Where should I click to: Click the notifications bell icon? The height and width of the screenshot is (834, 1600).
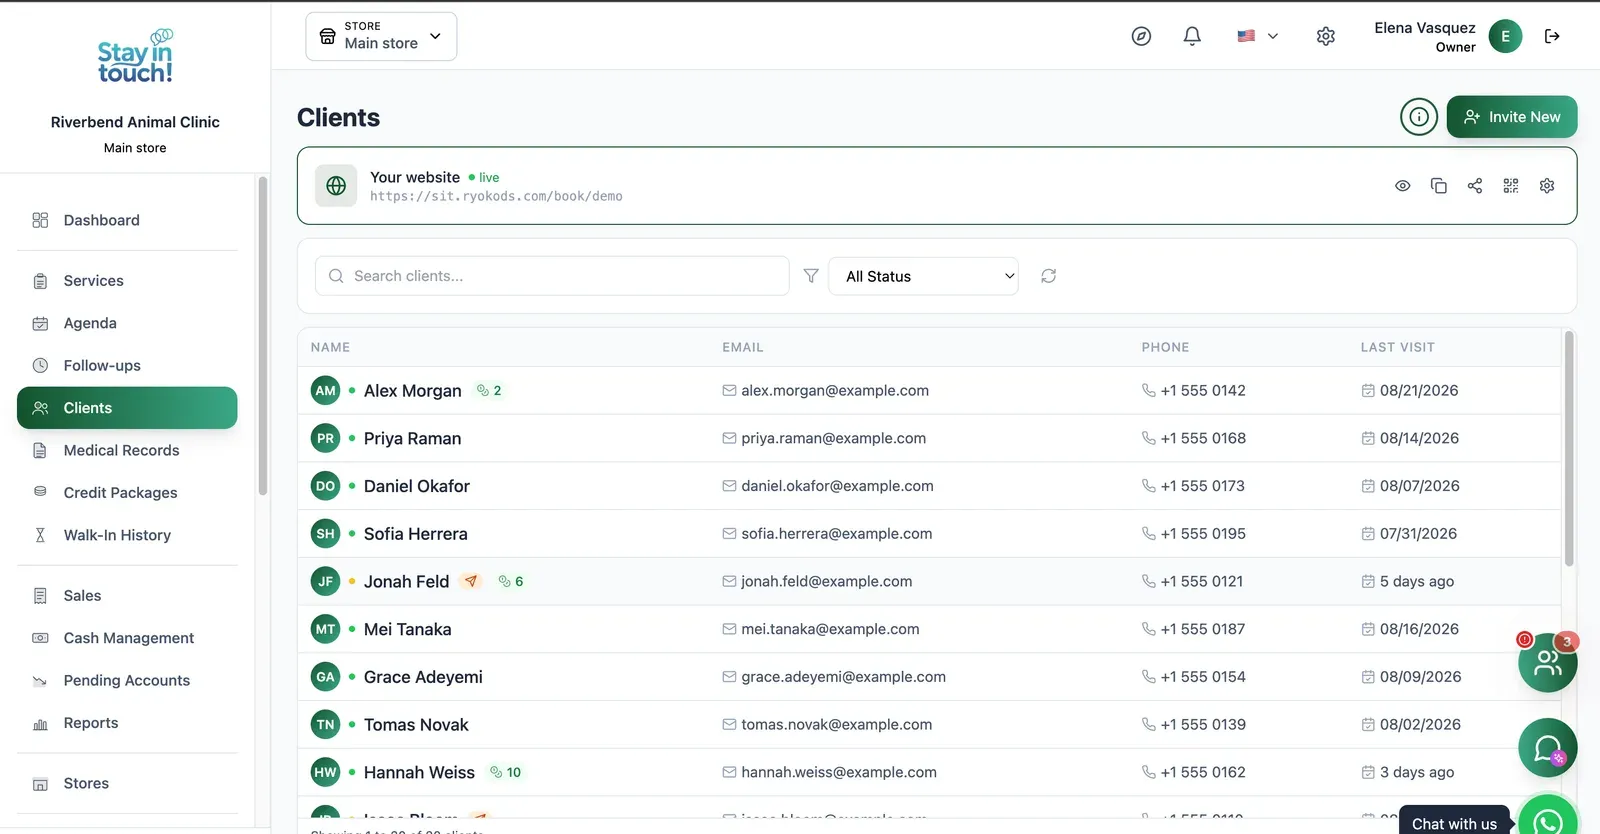1191,36
